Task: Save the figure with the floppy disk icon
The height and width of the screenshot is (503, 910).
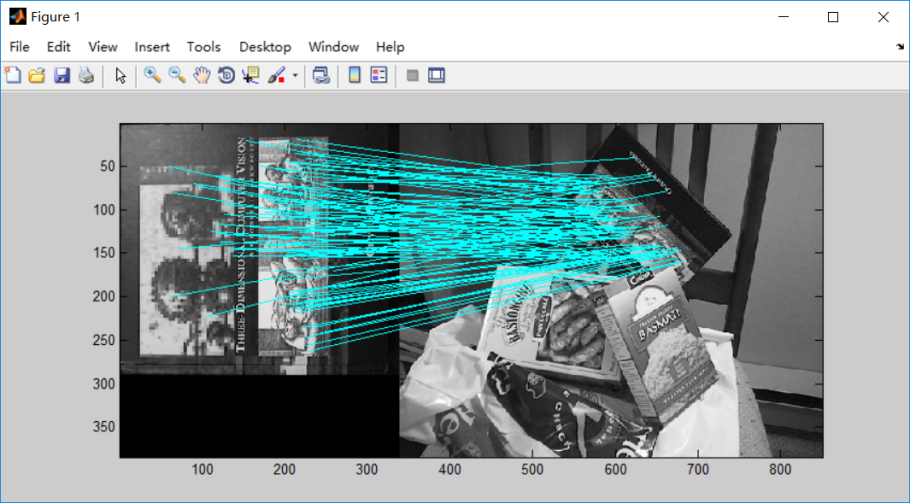Action: click(x=61, y=75)
